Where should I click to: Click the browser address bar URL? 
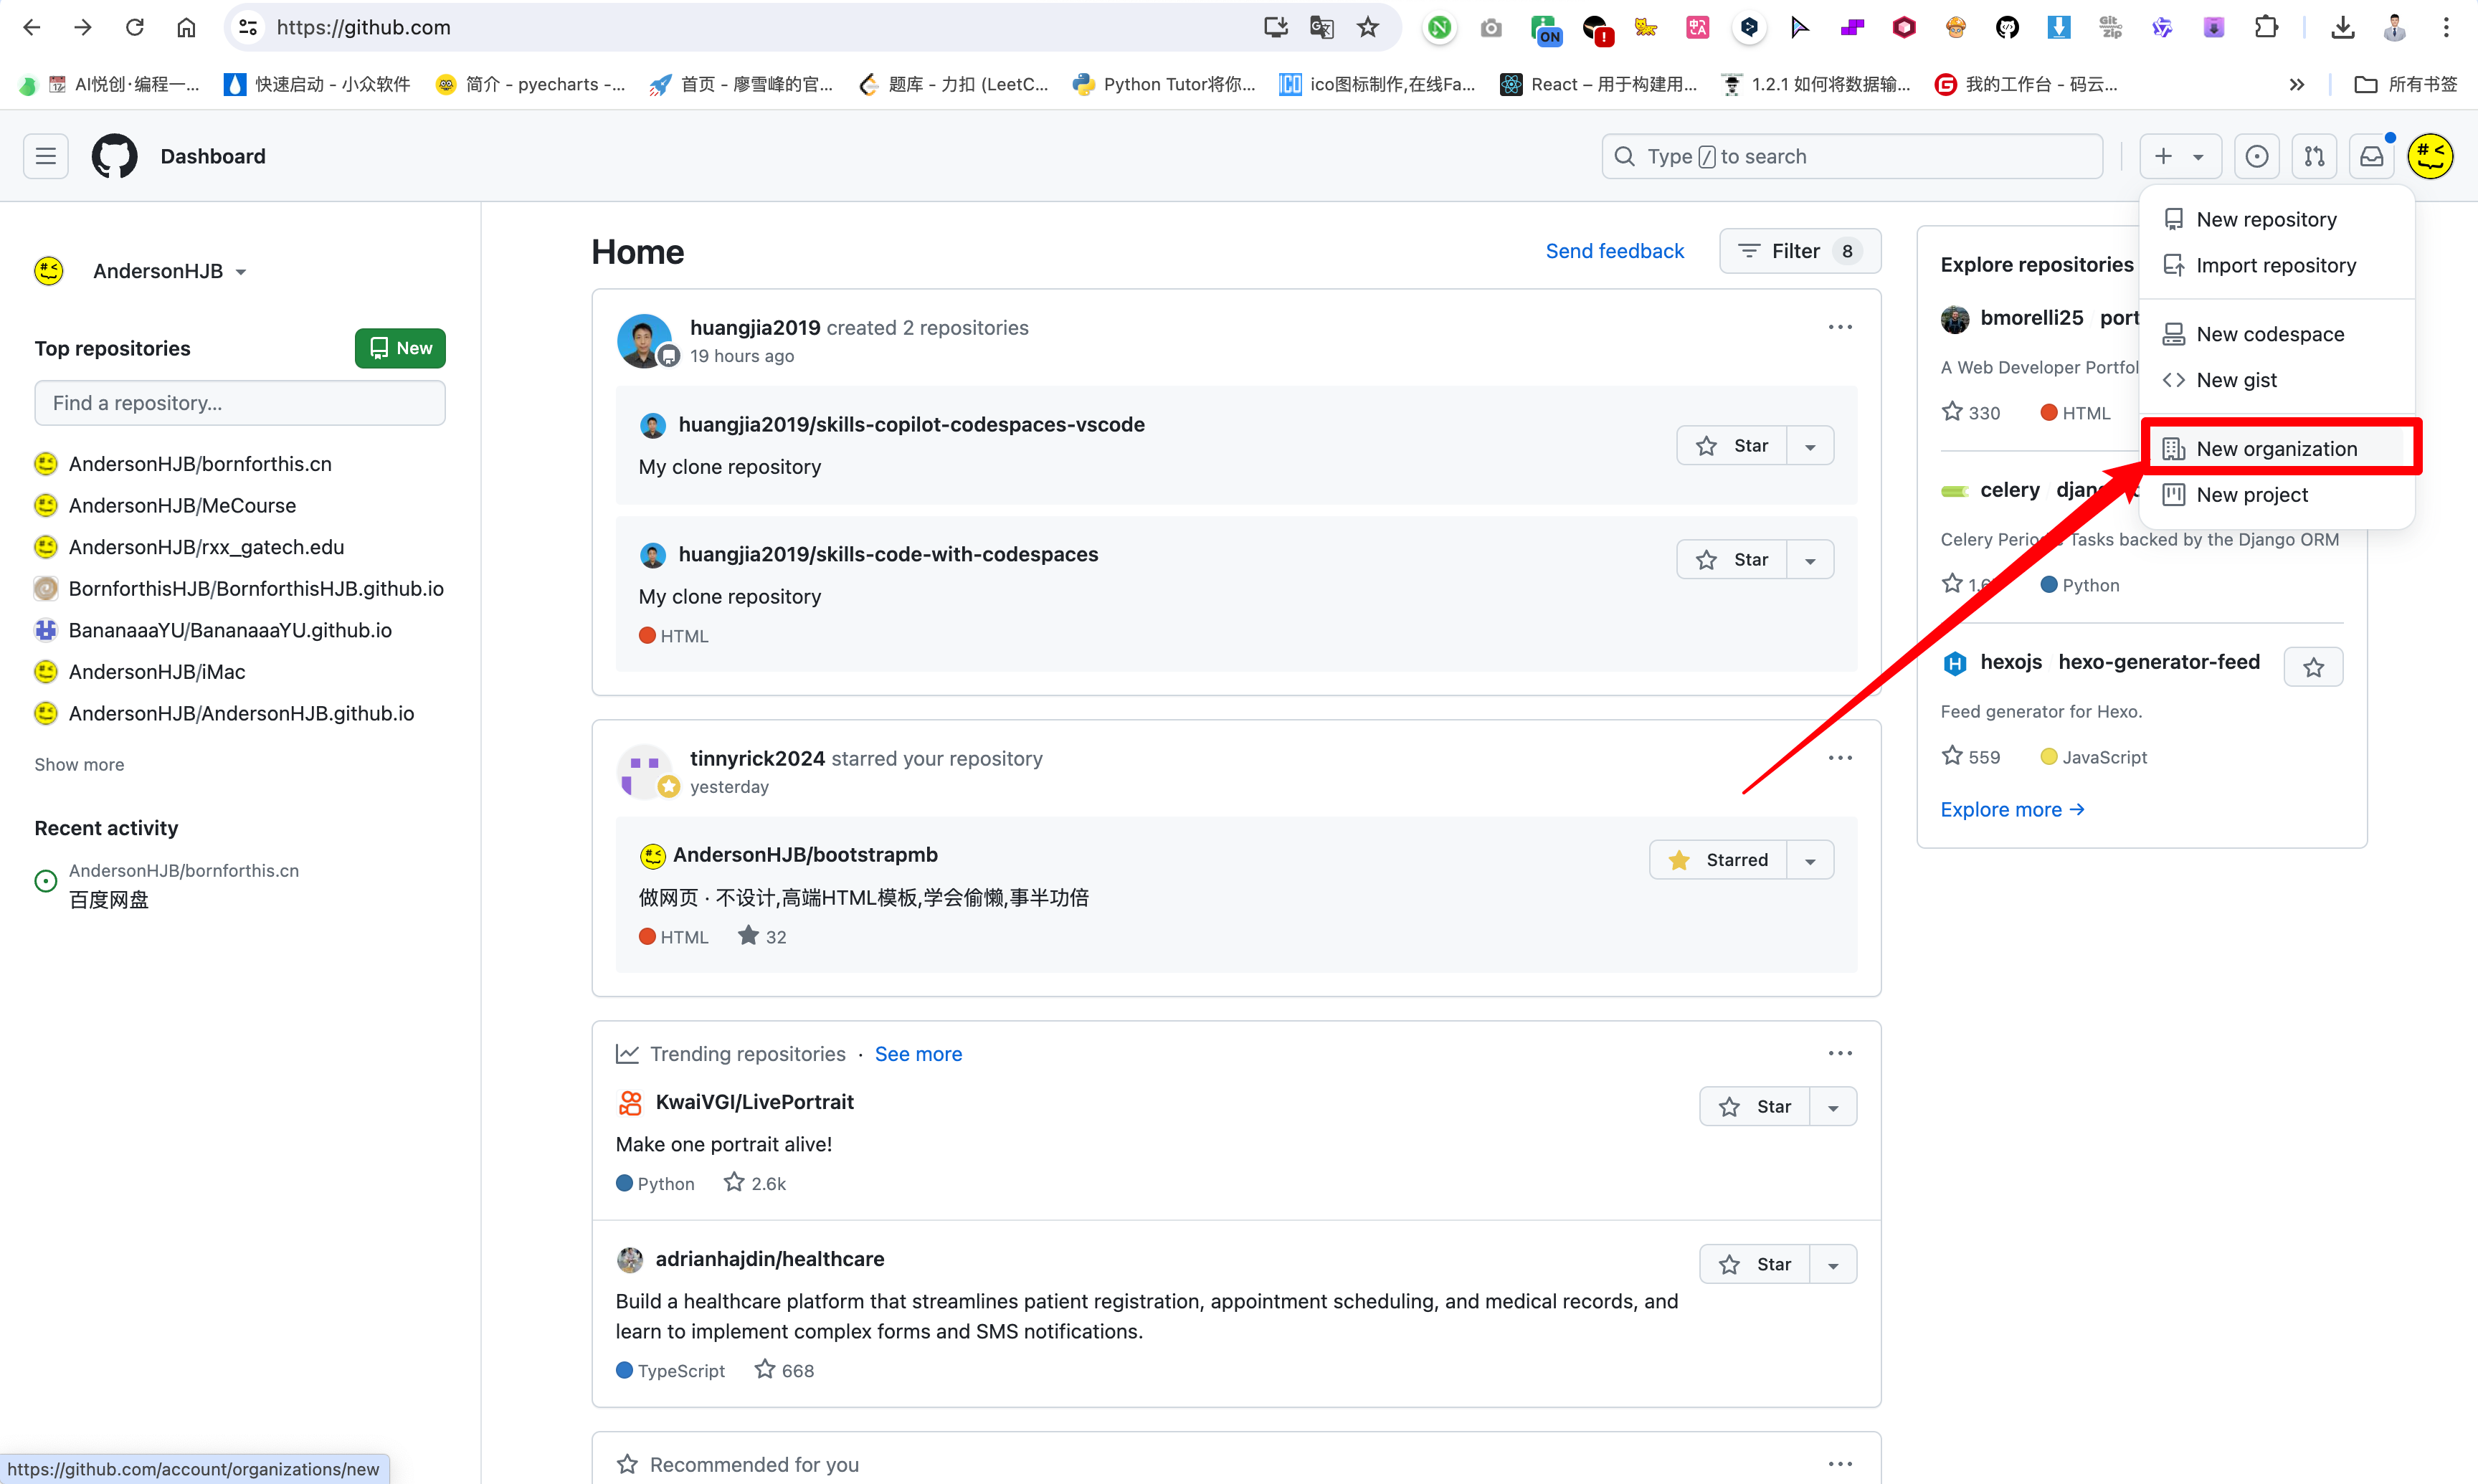pyautogui.click(x=363, y=27)
